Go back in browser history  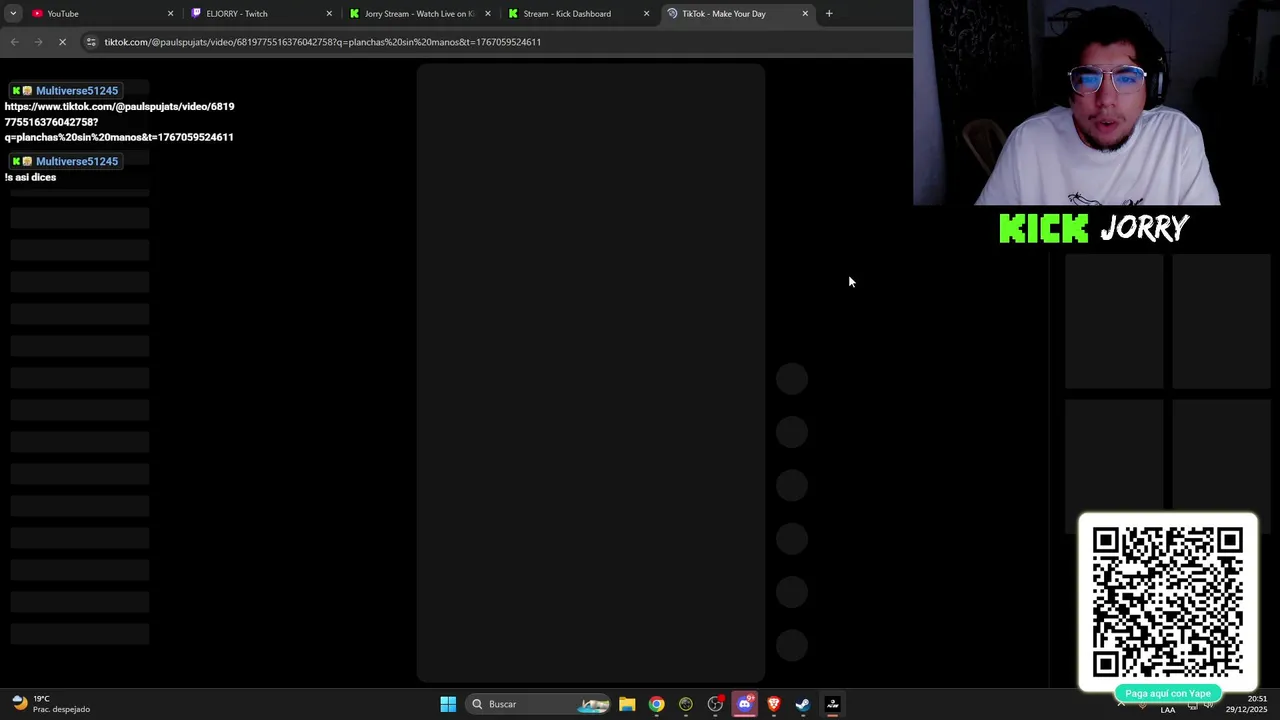point(14,42)
